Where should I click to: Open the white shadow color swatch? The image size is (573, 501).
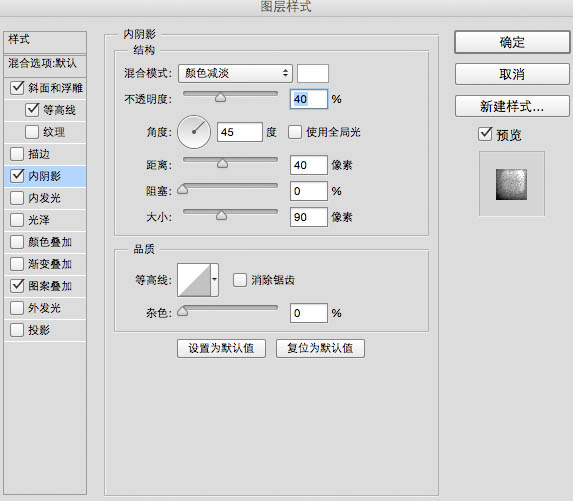[313, 73]
